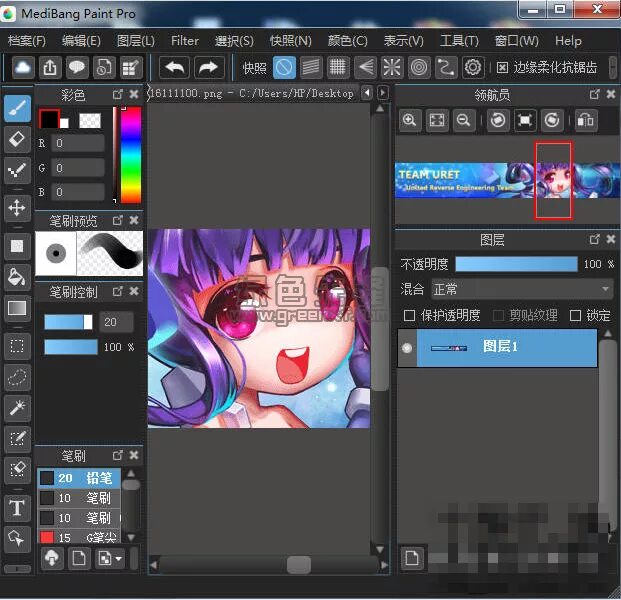Enable vanishing point snap
621x600 pixels.
coord(365,68)
